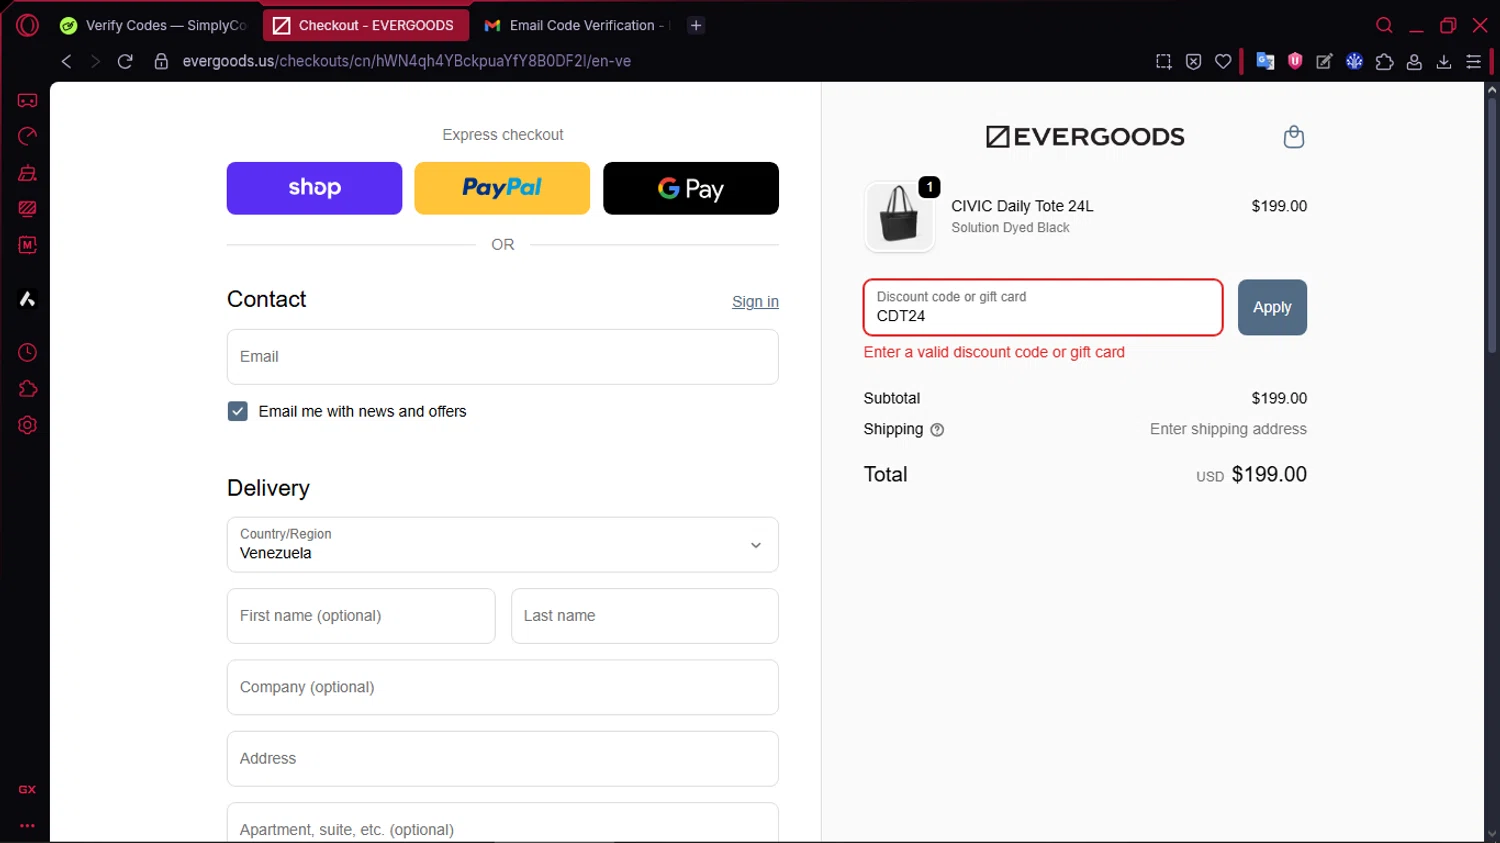1500x843 pixels.
Task: Open the white A-logo sidebar app
Action: 27,299
